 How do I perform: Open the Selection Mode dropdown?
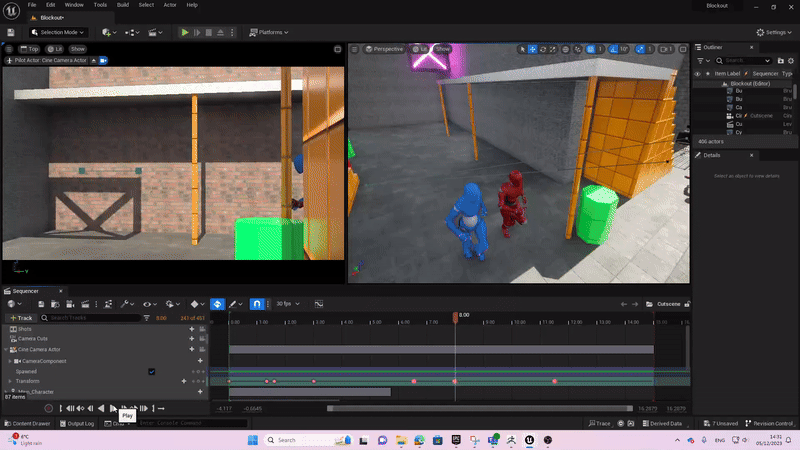(58, 32)
